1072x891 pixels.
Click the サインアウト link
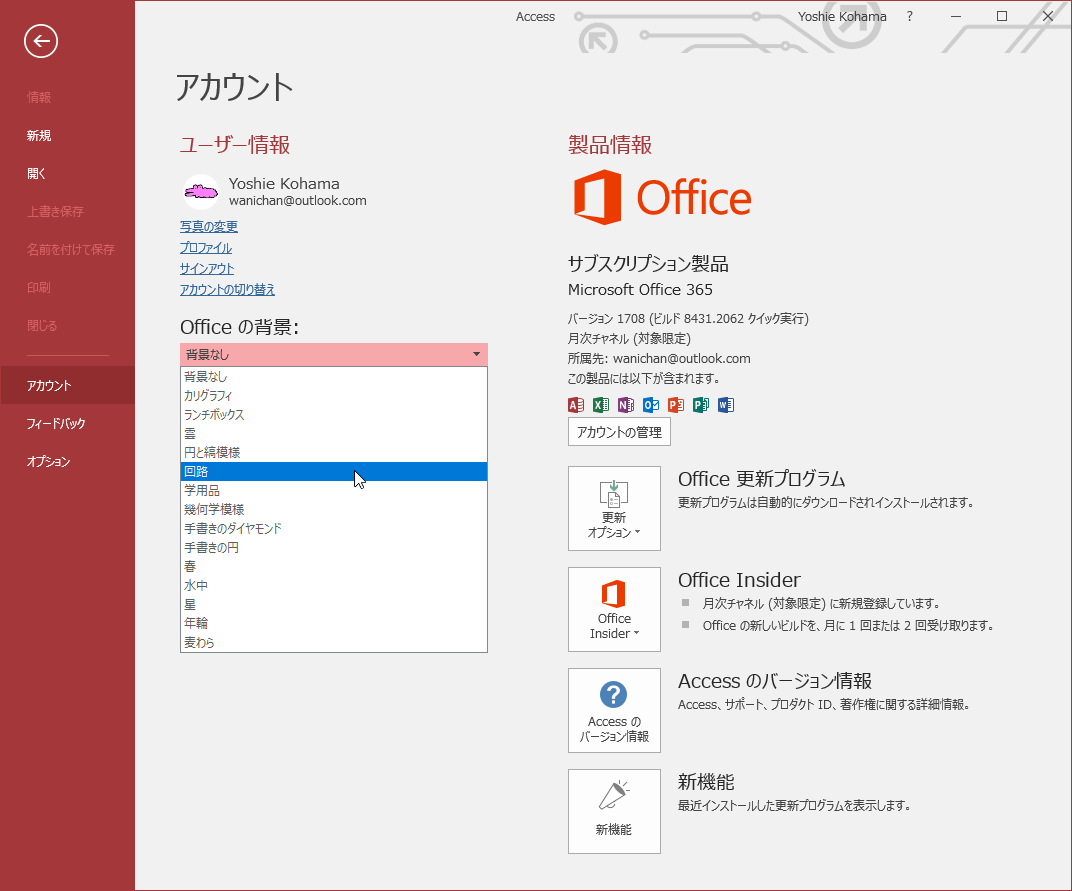coord(207,269)
